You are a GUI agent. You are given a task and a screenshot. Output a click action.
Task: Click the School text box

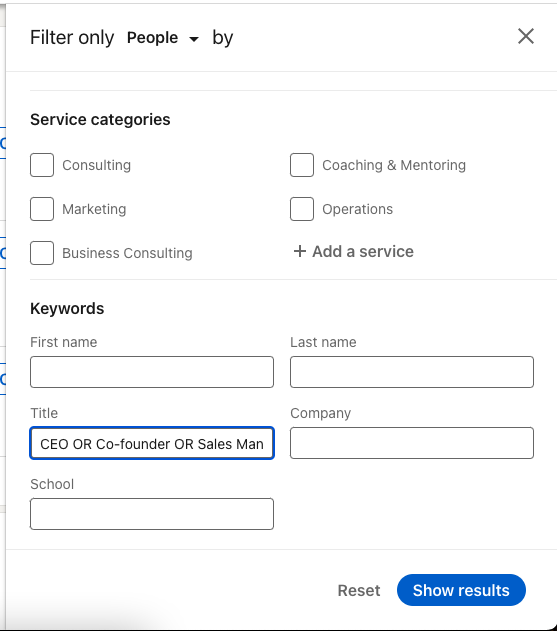(x=152, y=514)
